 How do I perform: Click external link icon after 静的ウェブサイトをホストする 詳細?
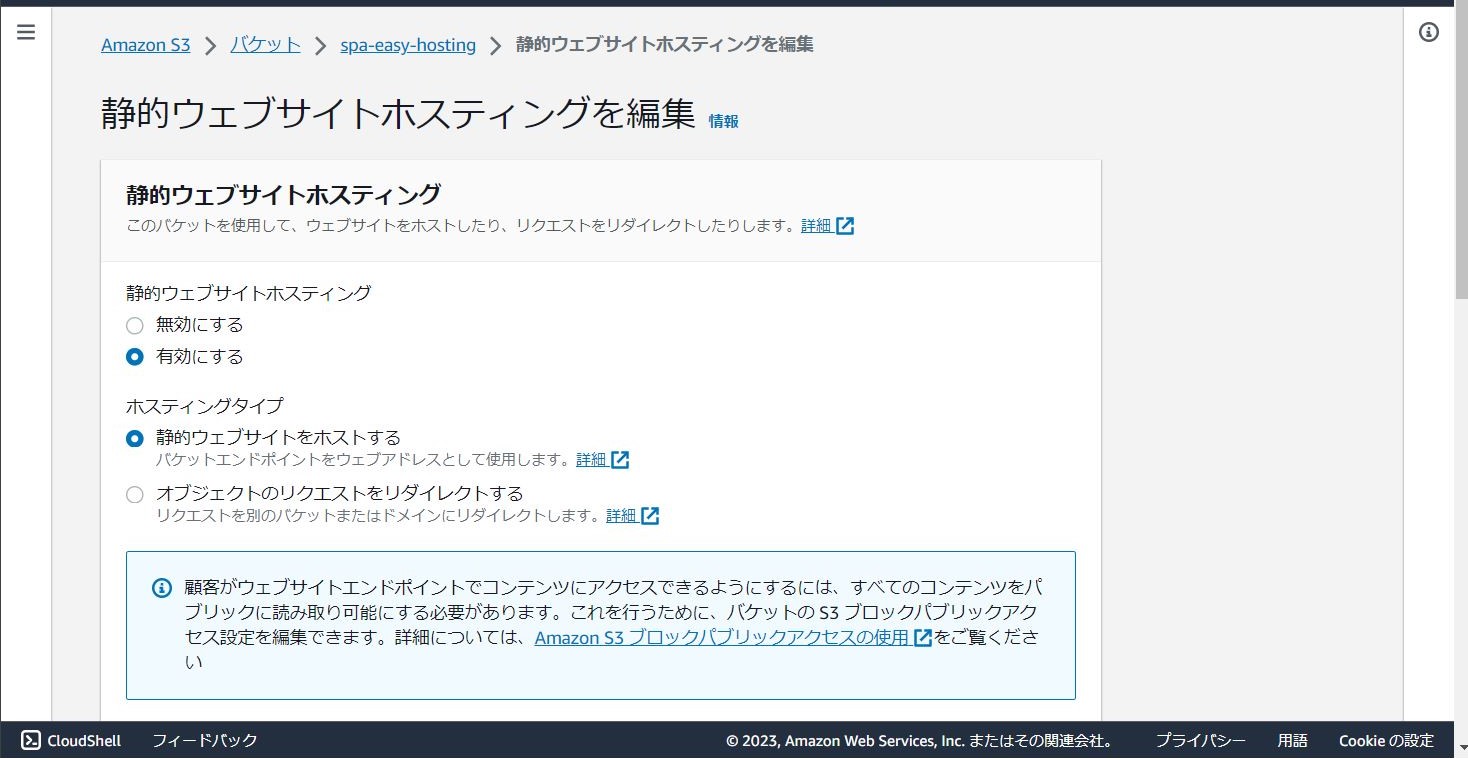pos(620,460)
